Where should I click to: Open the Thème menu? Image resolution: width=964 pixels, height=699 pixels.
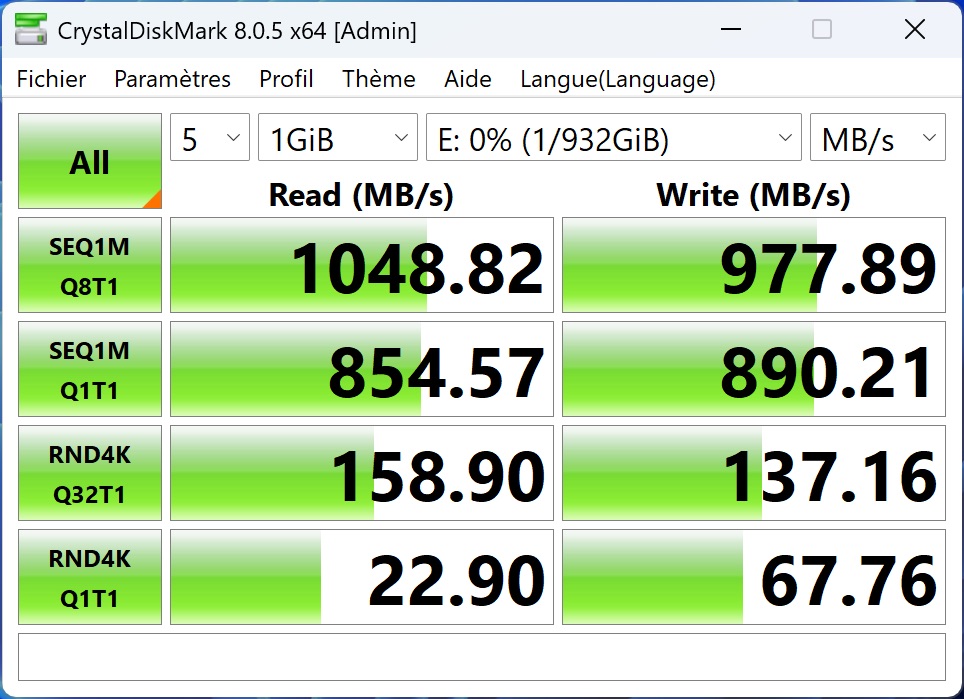379,79
